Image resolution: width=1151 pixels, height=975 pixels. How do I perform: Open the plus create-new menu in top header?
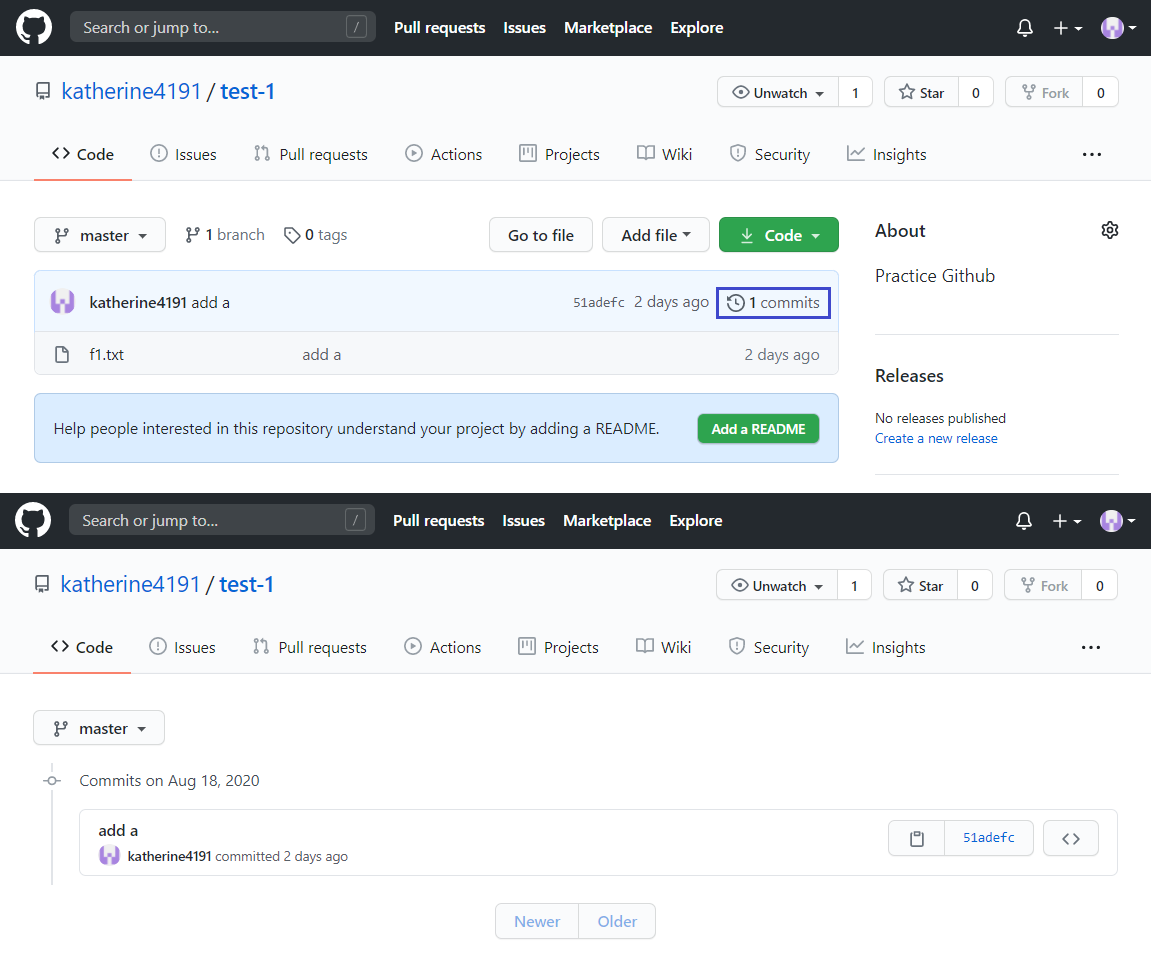pyautogui.click(x=1067, y=28)
